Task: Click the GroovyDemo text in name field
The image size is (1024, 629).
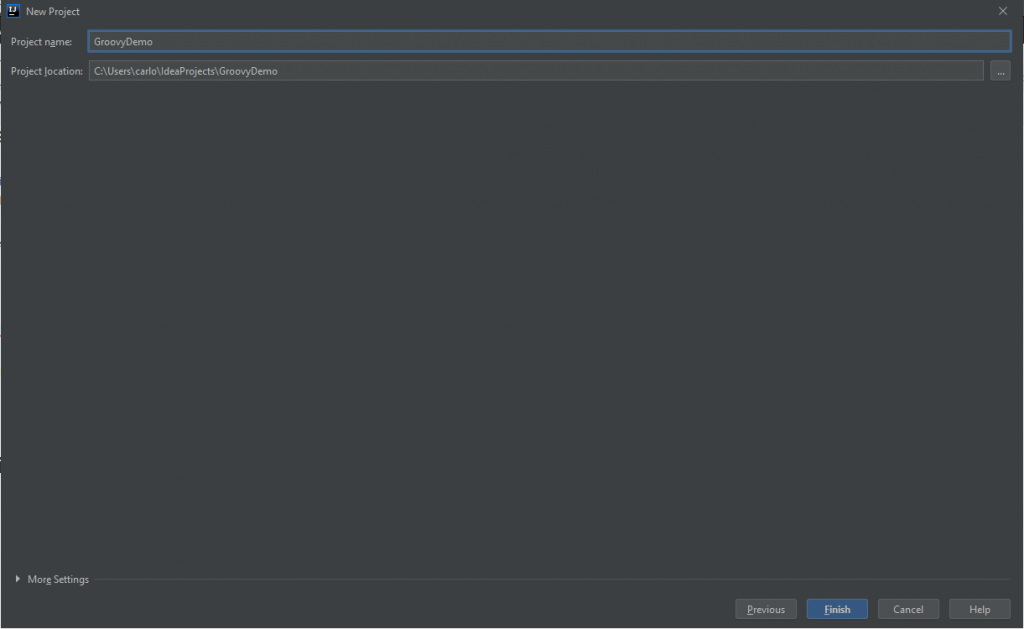Action: point(123,42)
